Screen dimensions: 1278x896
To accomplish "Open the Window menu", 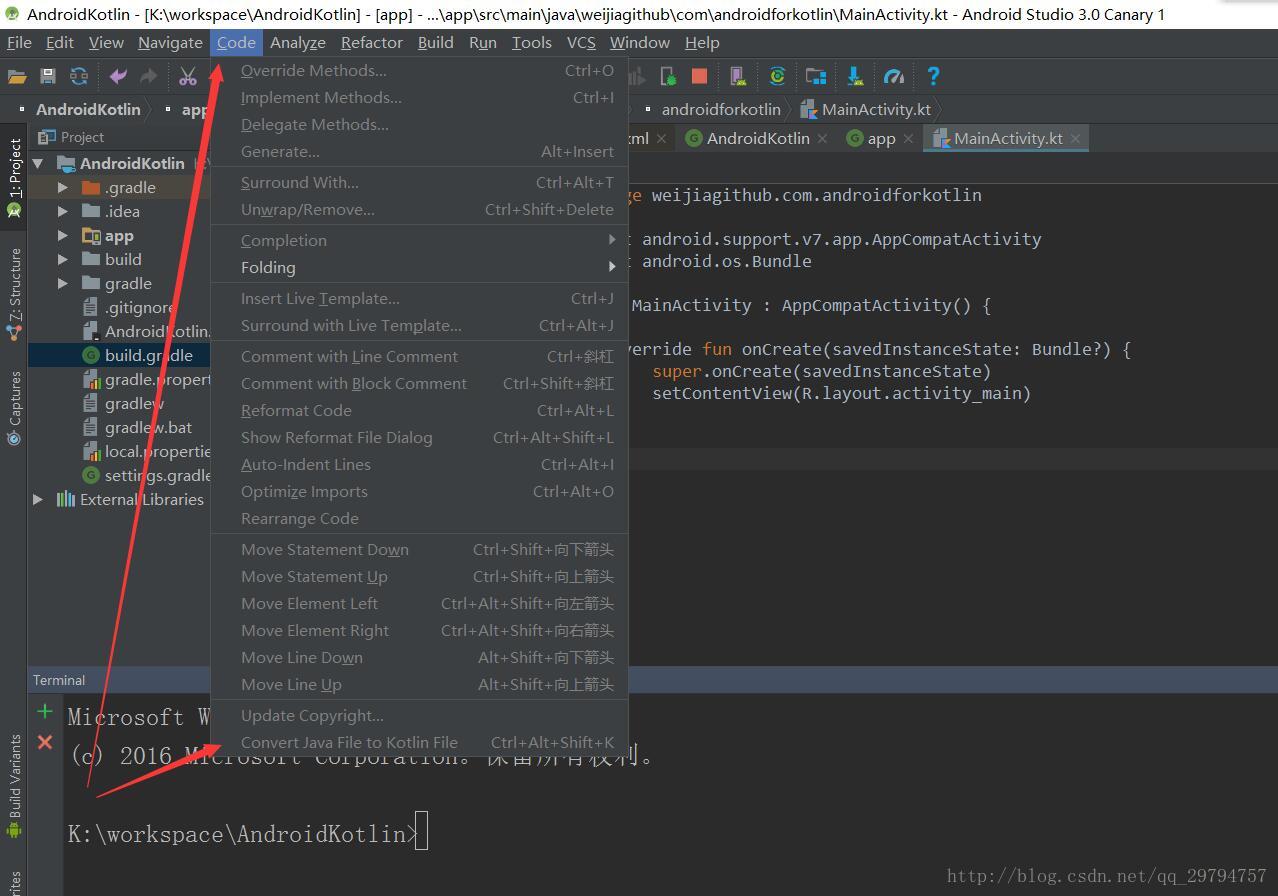I will point(639,42).
